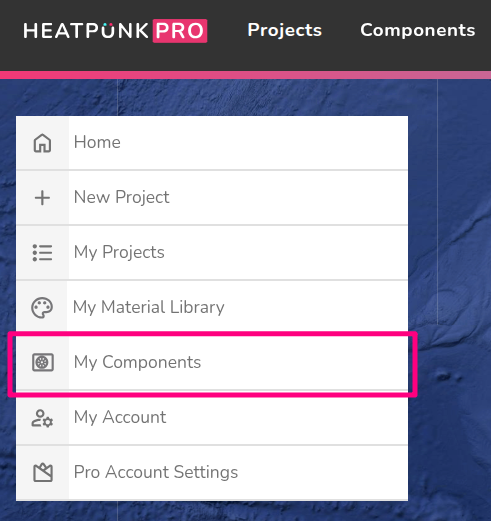Open the Components top navigation menu

pos(418,30)
